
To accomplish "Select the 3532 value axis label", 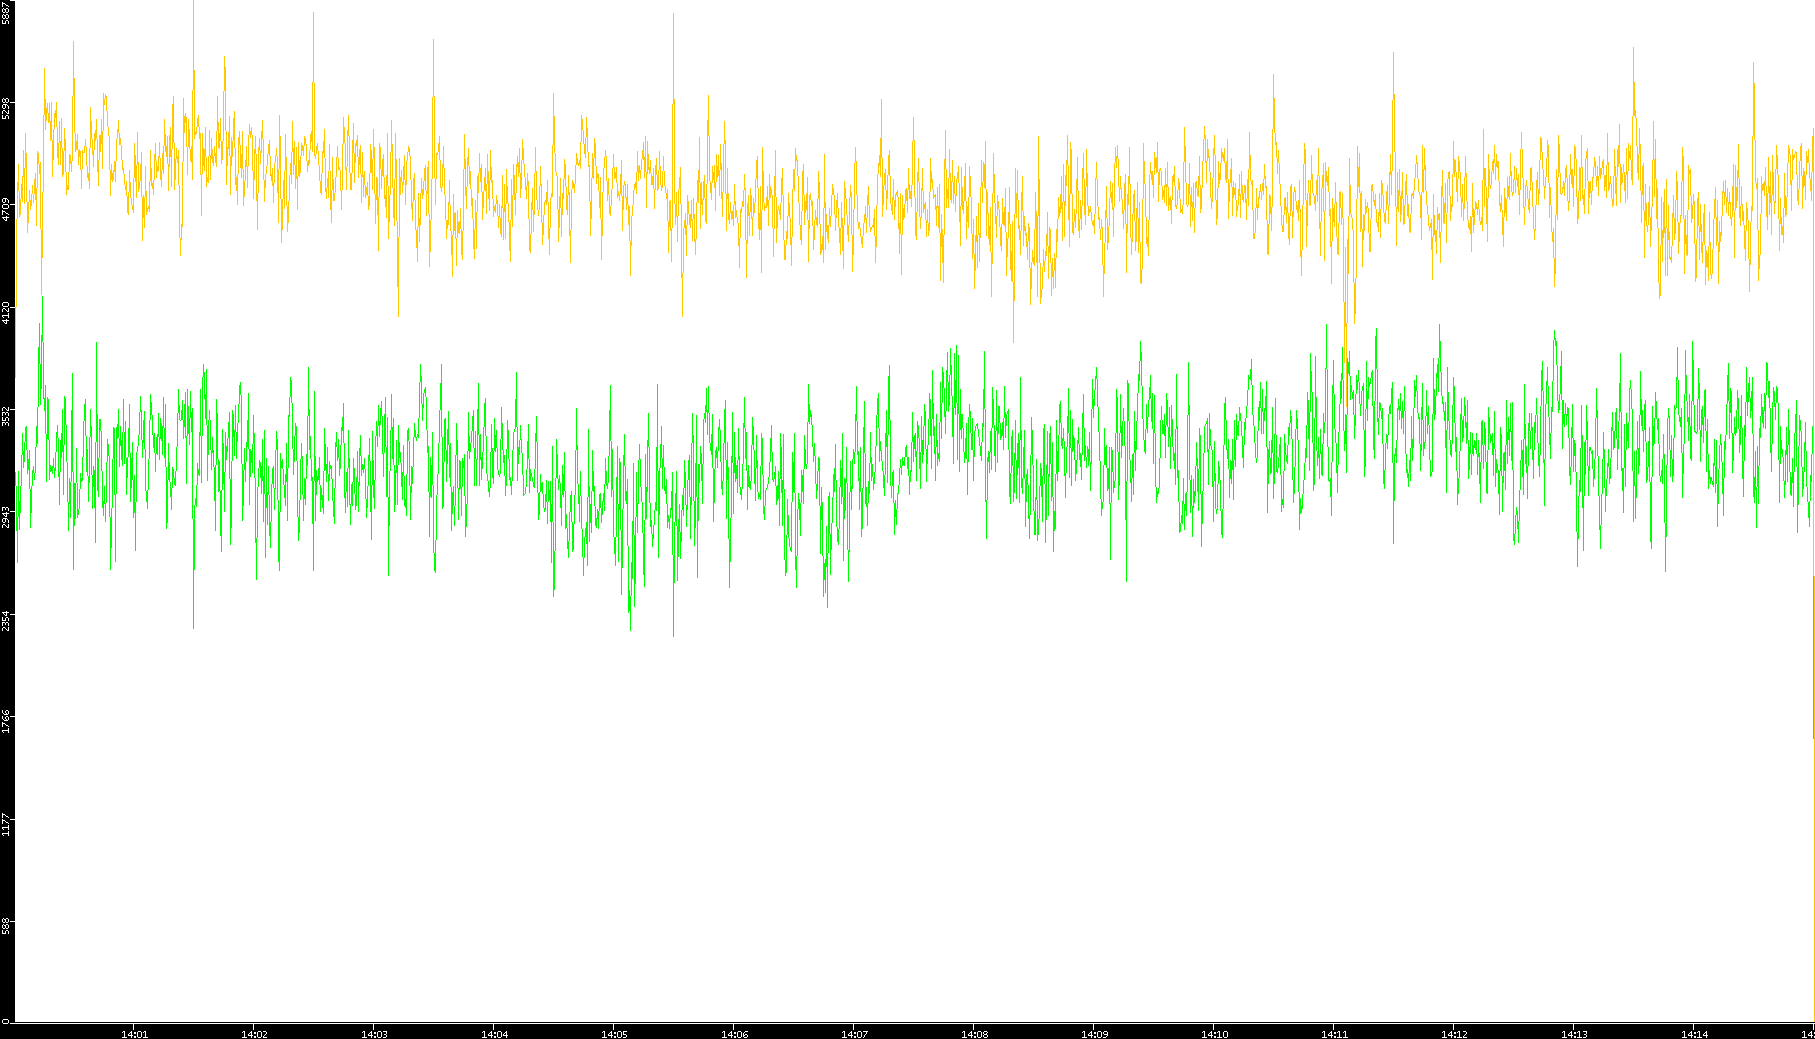I will 6,415.
